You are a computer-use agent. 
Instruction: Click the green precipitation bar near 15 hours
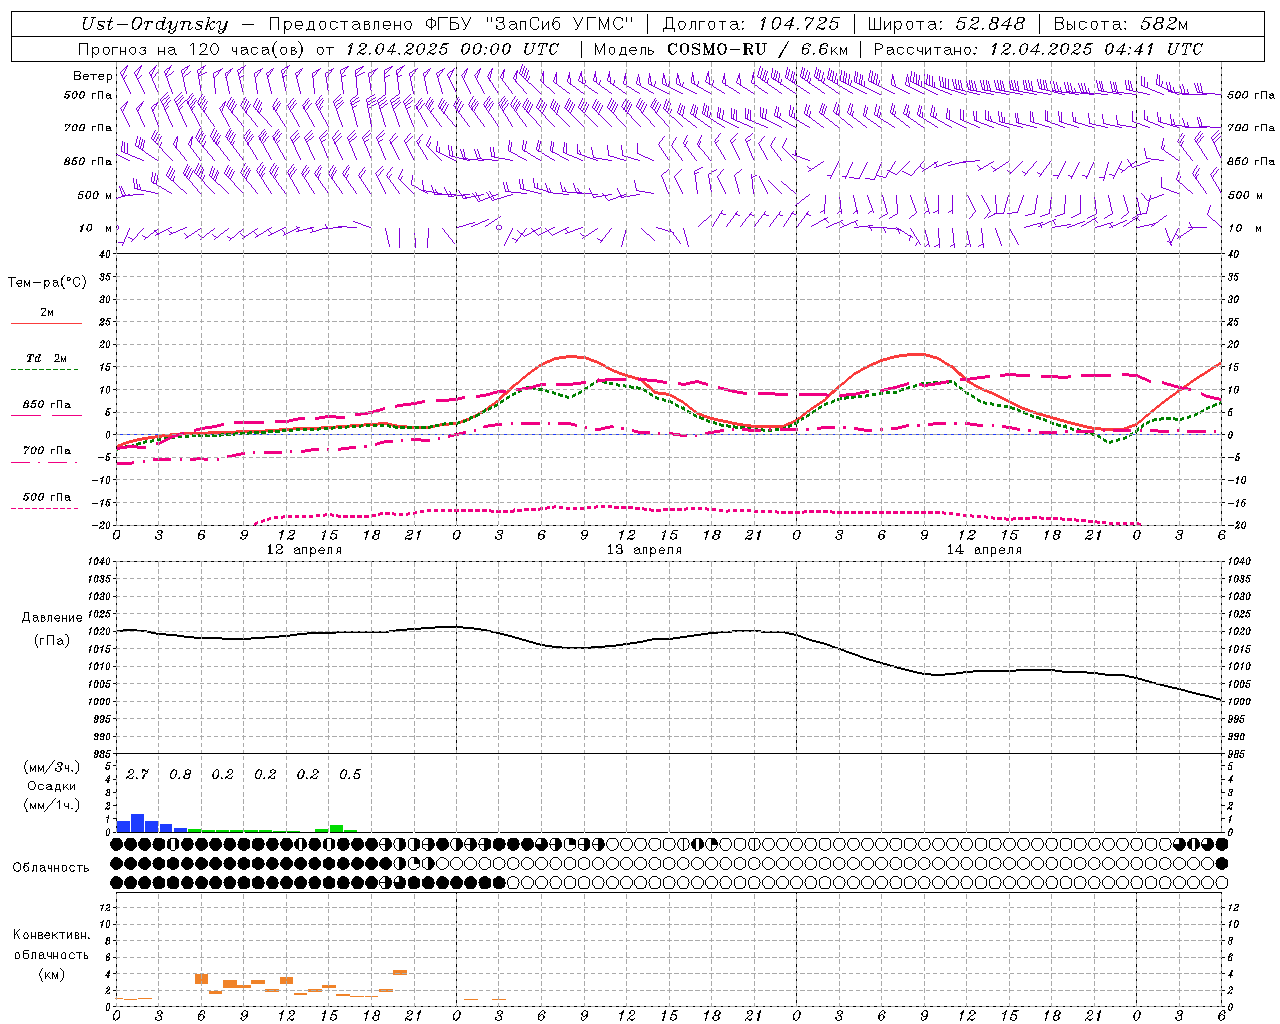336,827
